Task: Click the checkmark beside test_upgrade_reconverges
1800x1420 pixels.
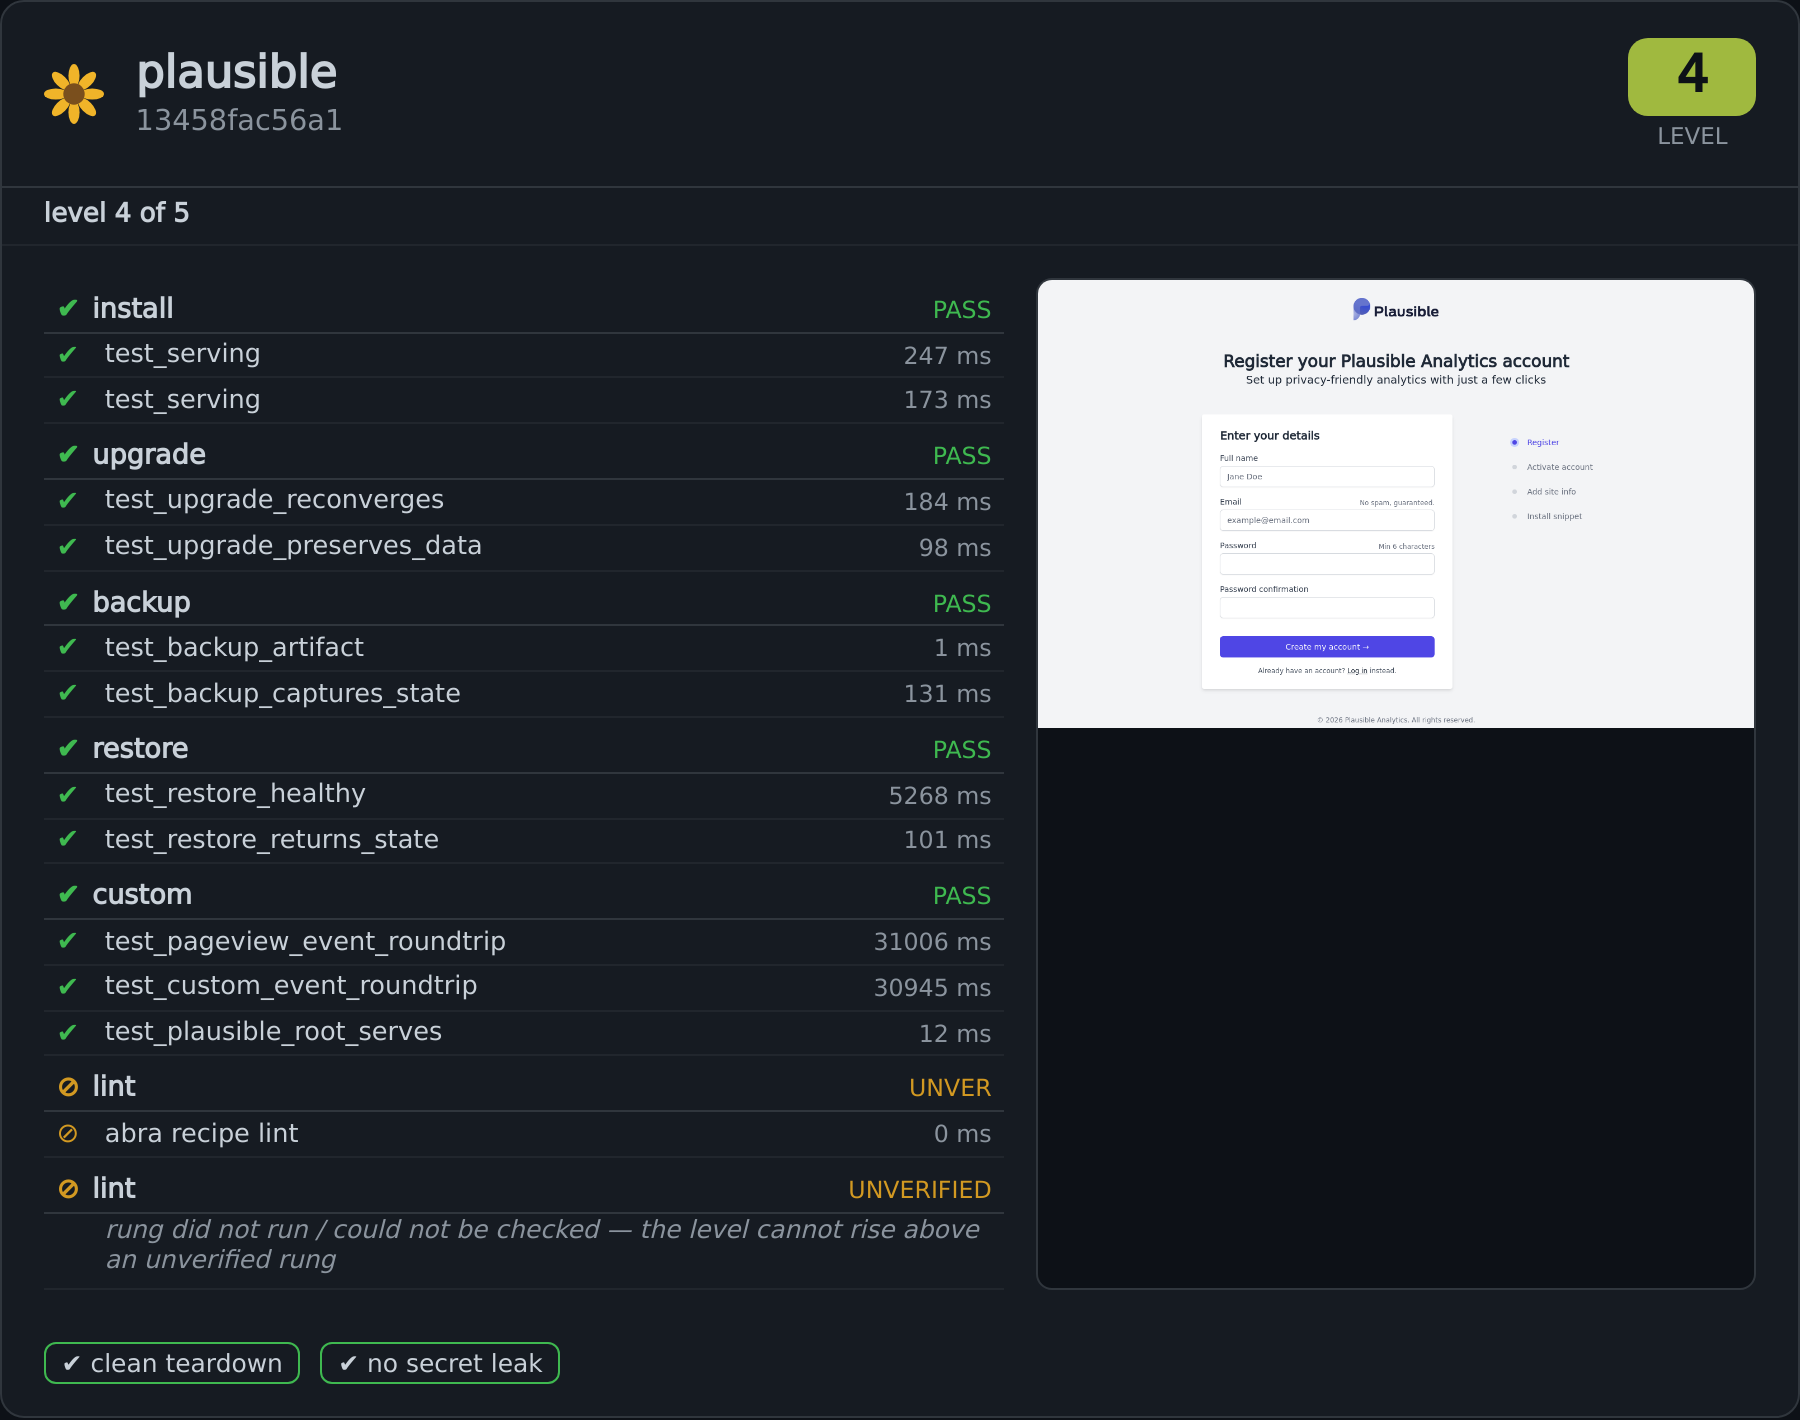Action: click(x=68, y=500)
